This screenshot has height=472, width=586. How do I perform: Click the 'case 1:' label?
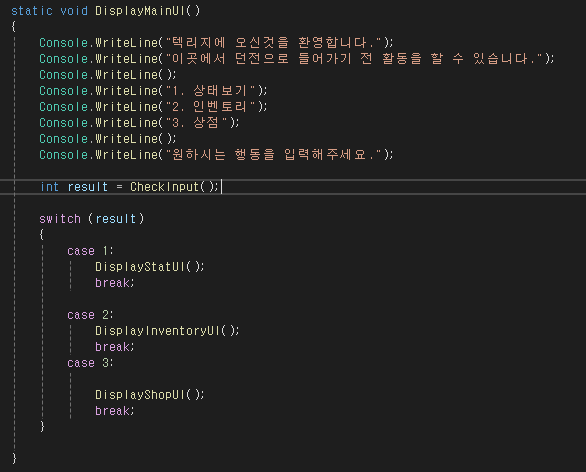(x=90, y=251)
